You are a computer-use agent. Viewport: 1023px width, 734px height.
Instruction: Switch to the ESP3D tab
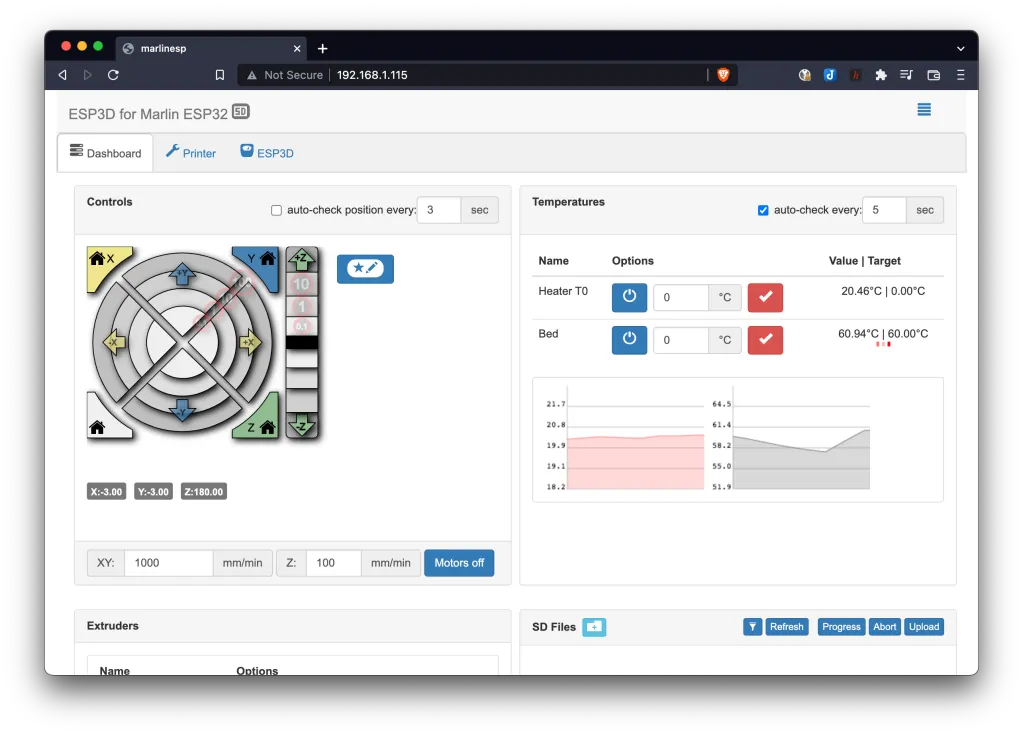pos(267,153)
